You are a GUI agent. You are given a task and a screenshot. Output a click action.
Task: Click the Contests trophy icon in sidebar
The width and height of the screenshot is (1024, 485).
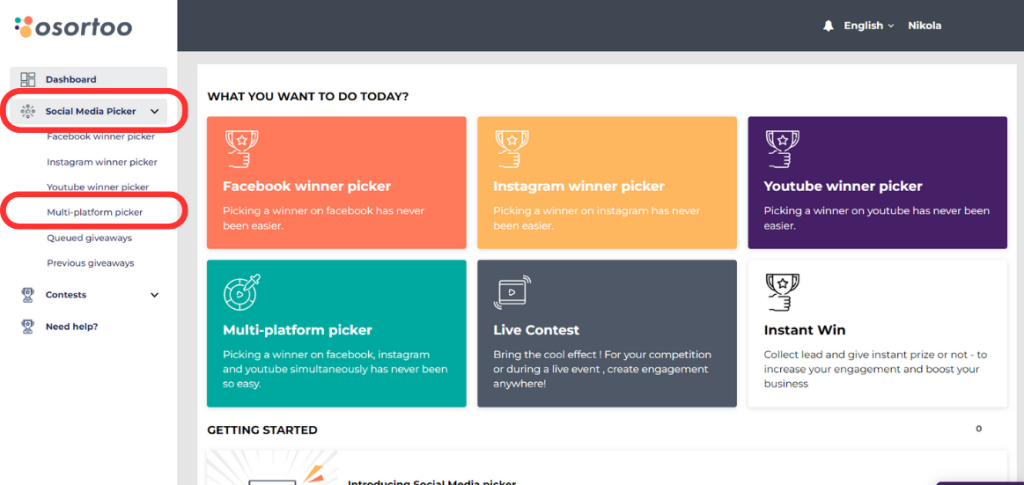(28, 295)
